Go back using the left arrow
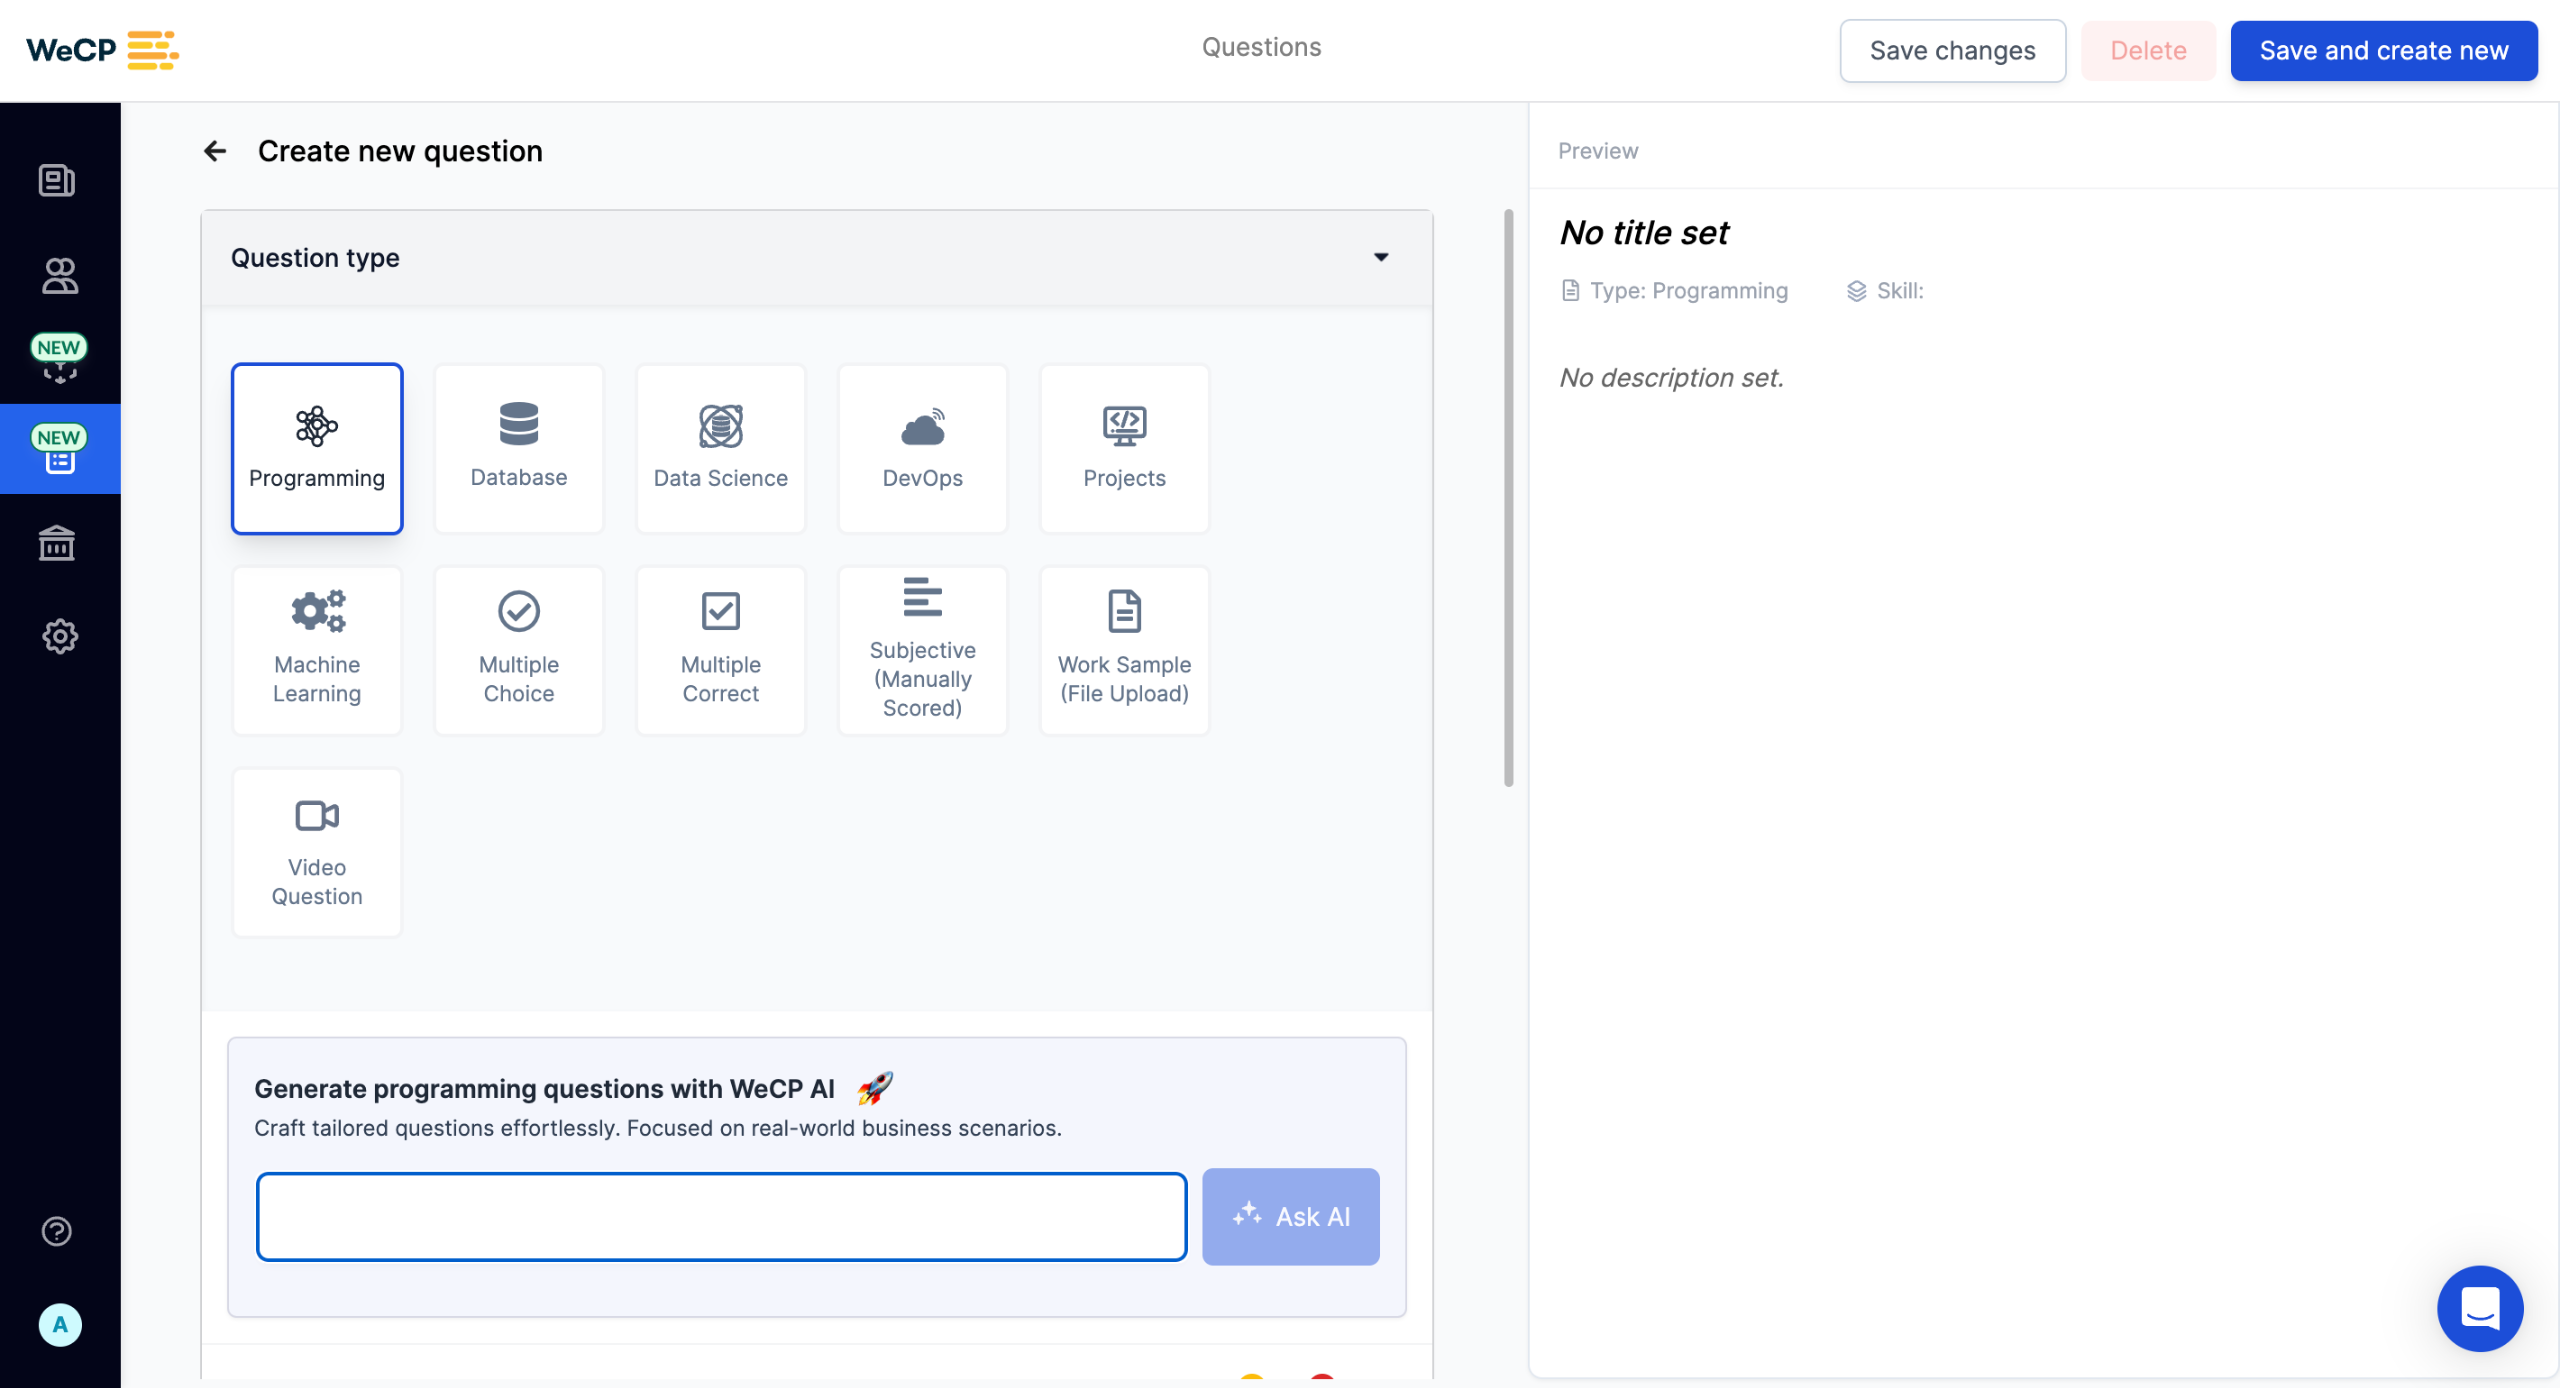Screen dimensions: 2560x1388 pos(215,151)
